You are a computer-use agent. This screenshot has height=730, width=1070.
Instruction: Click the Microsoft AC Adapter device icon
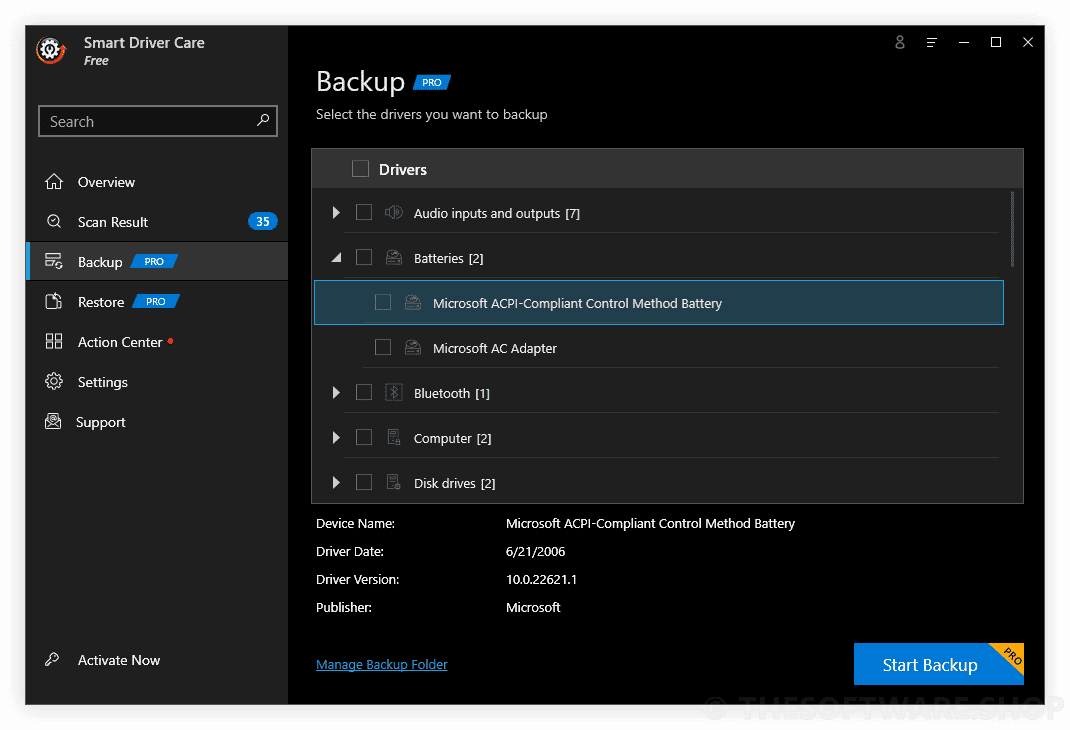tap(413, 348)
